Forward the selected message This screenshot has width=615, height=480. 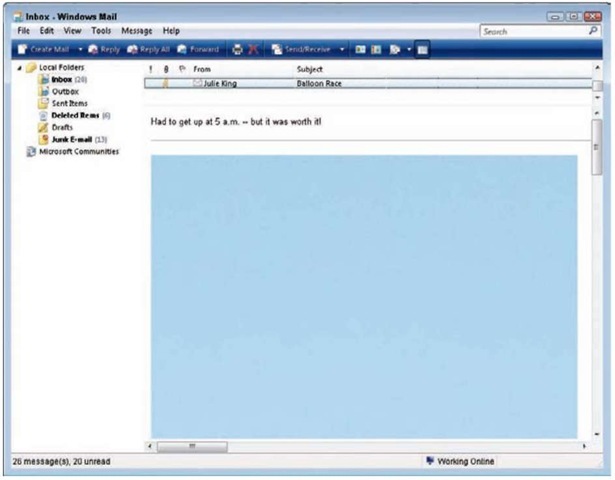click(198, 49)
